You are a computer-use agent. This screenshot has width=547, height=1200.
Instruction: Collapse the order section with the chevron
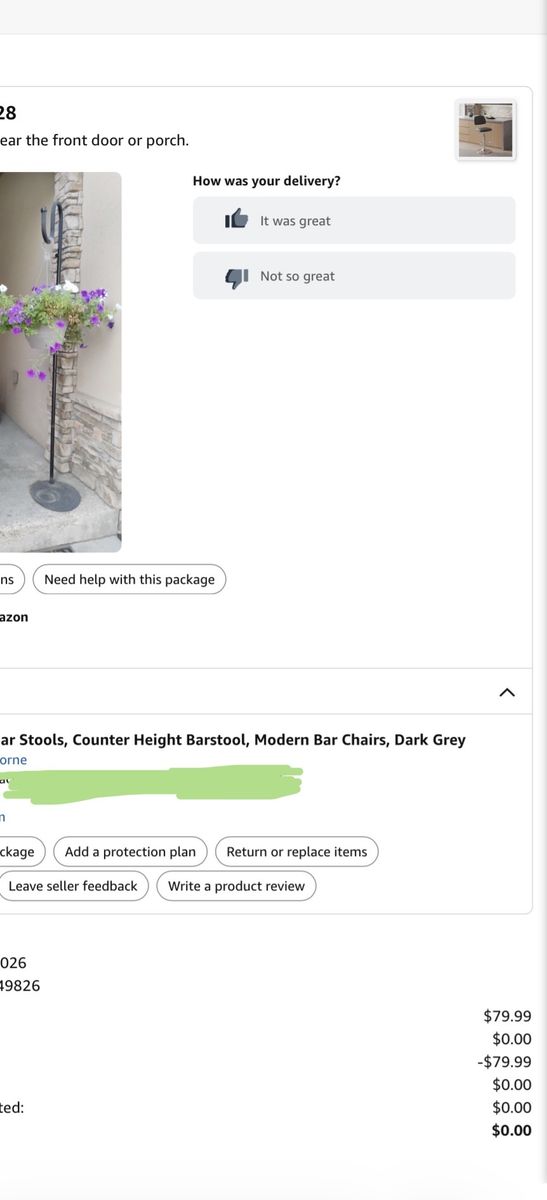point(507,692)
